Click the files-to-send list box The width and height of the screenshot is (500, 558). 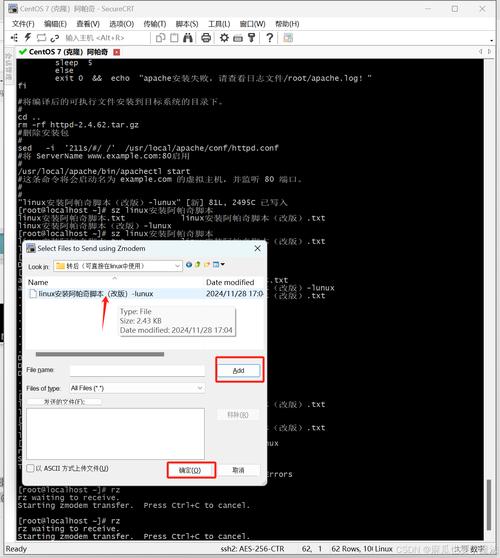click(x=115, y=433)
